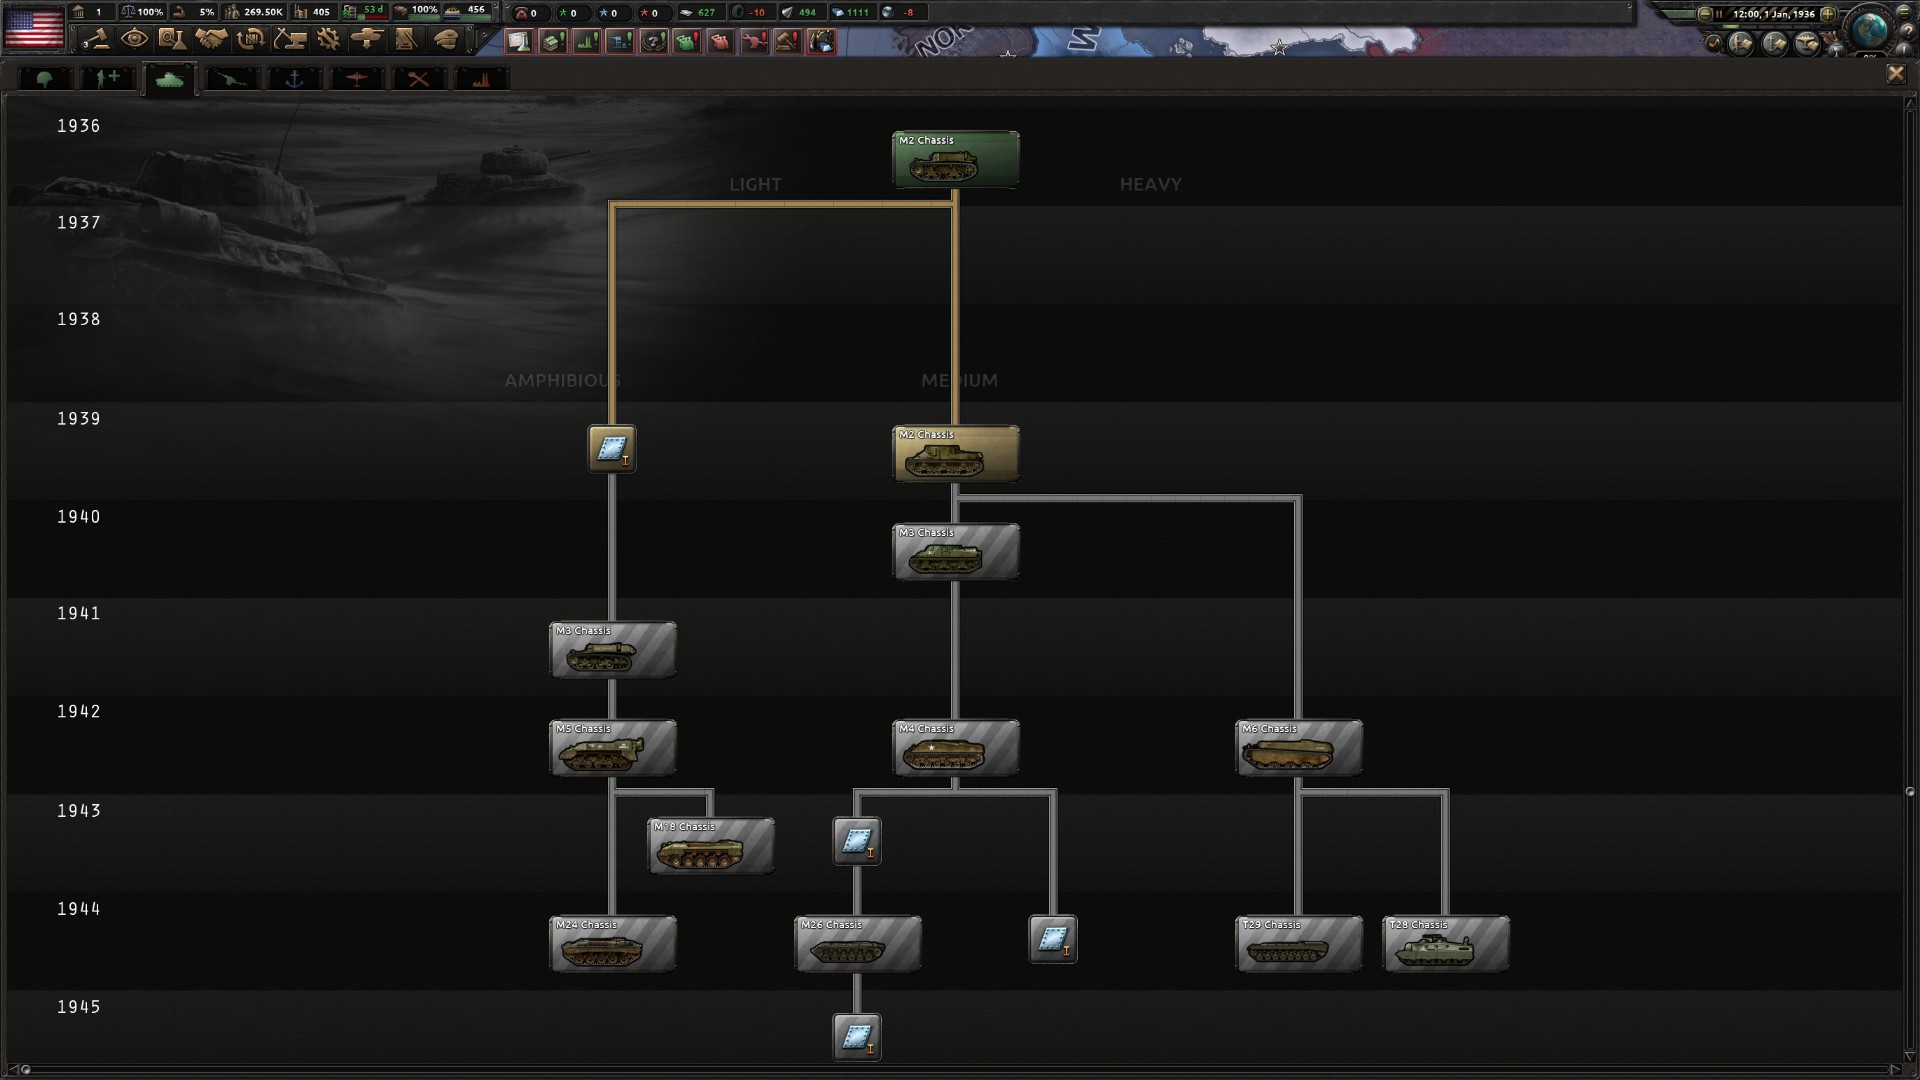Toggle the army map mode button
Screen dimensions: 1920x1080
1741,43
